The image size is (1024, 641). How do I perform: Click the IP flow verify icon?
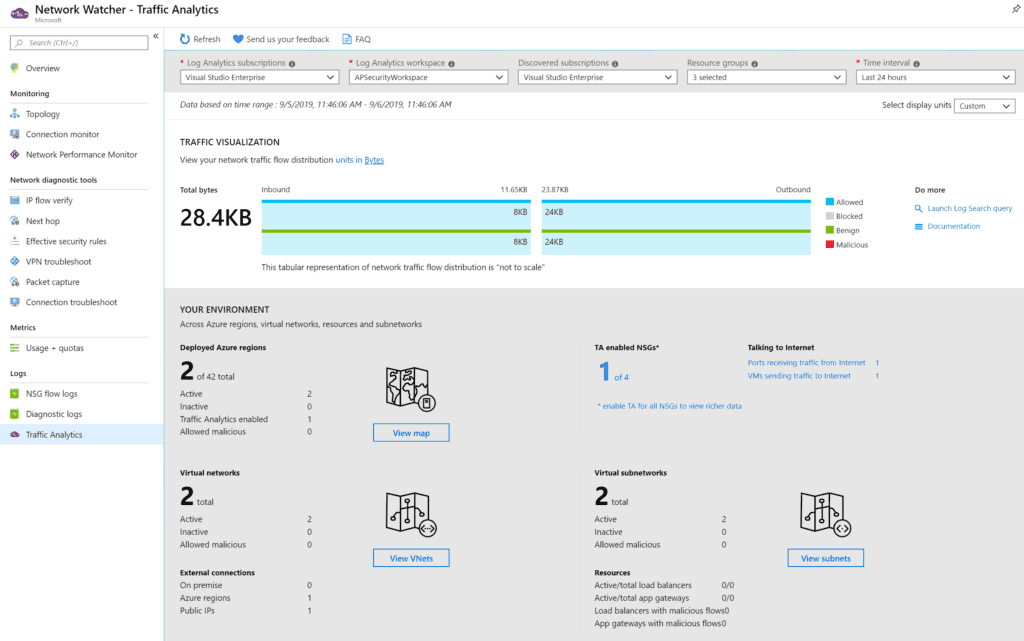tap(15, 200)
